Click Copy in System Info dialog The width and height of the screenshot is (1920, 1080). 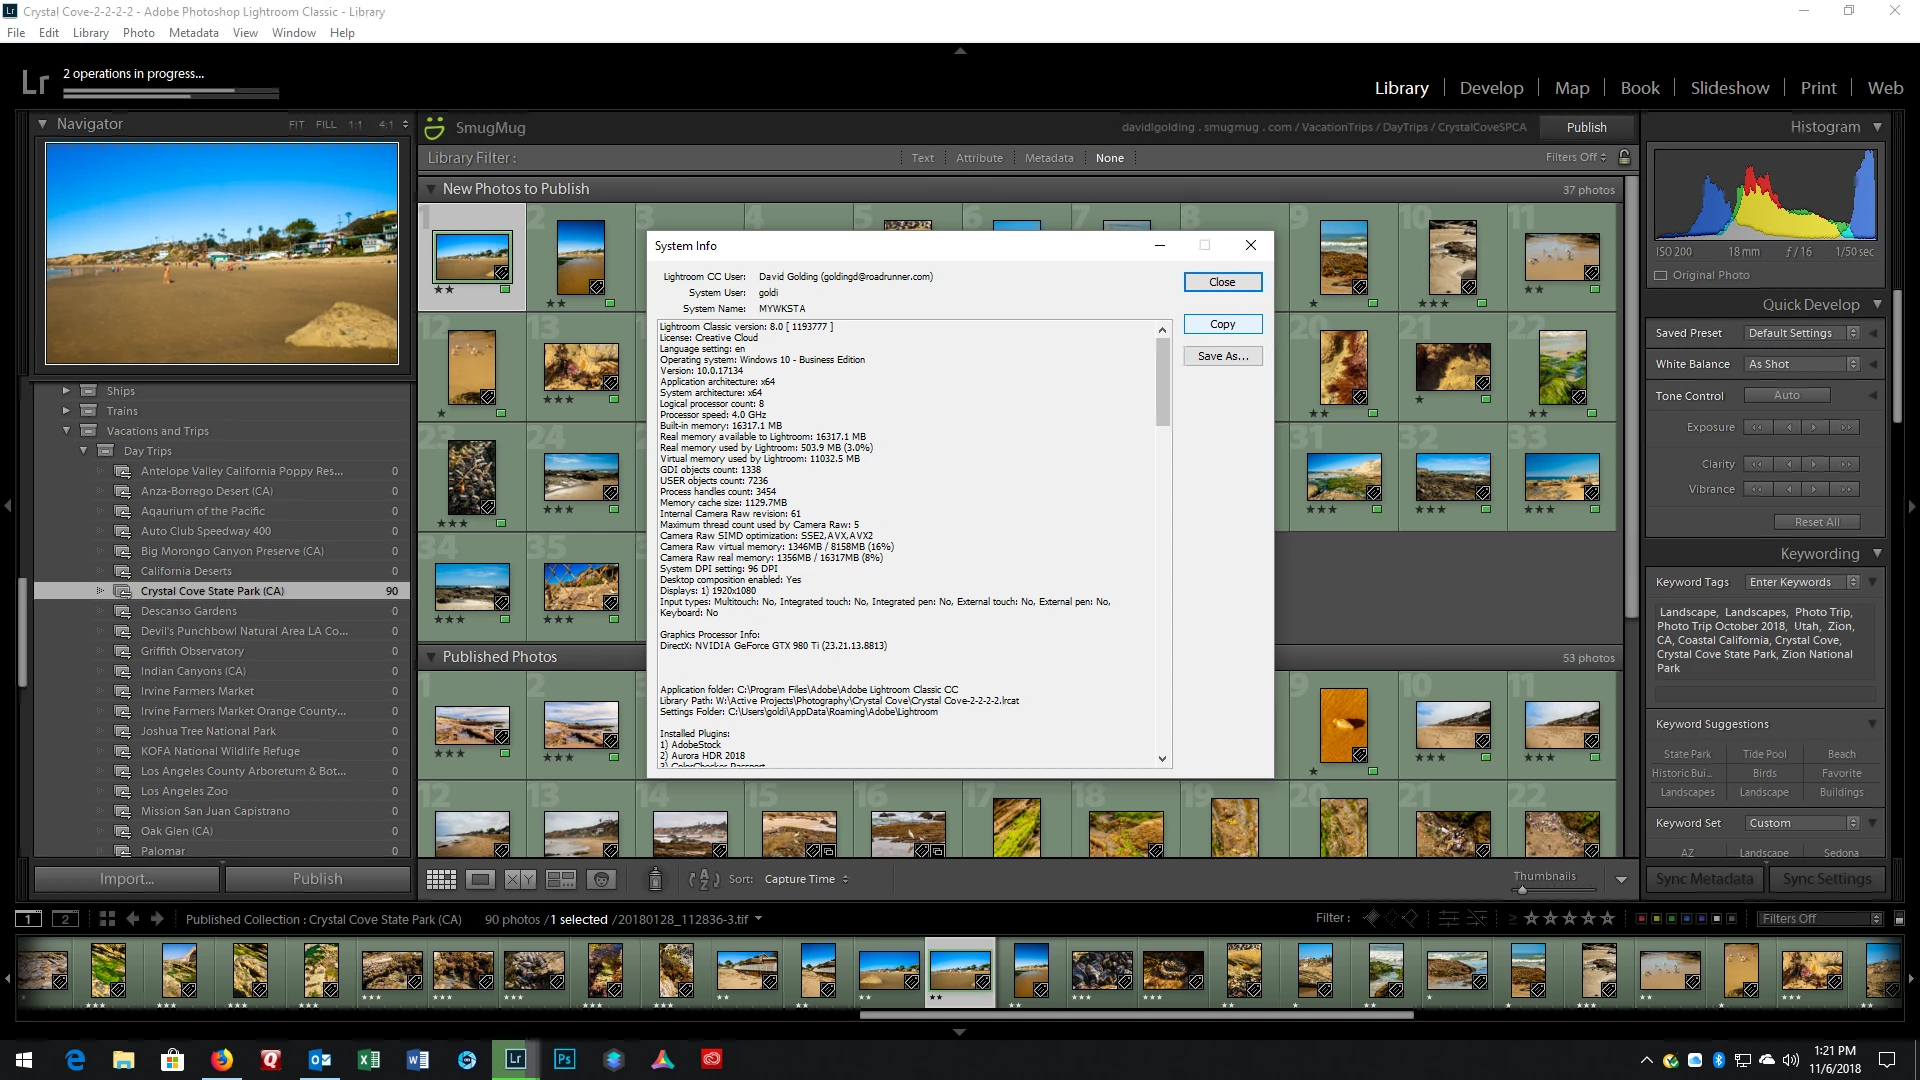point(1222,324)
